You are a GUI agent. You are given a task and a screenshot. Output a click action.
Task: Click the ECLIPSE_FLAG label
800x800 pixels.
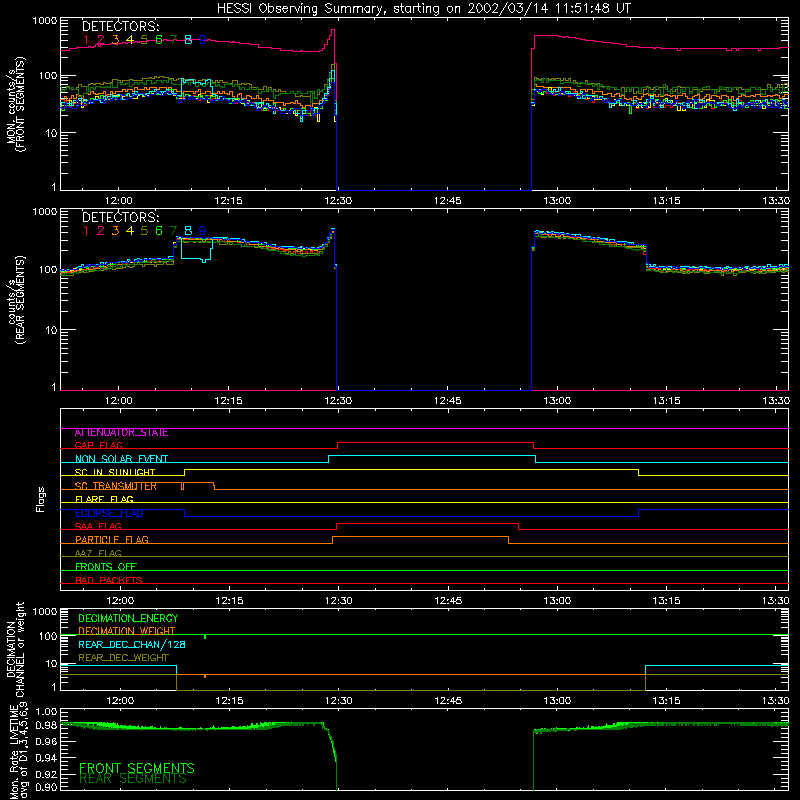(109, 513)
